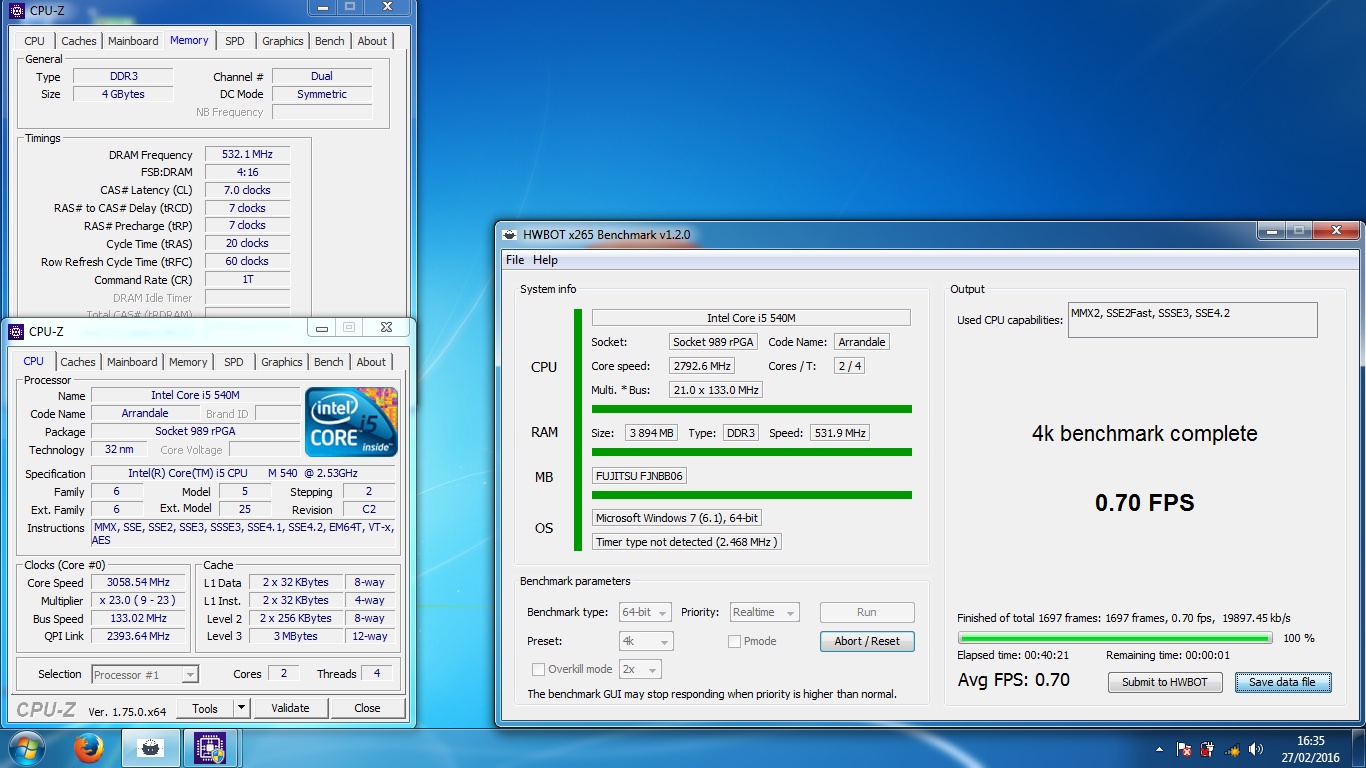Click CPU-Z icon in Processor window titlebar
The height and width of the screenshot is (768, 1366).
click(16, 331)
